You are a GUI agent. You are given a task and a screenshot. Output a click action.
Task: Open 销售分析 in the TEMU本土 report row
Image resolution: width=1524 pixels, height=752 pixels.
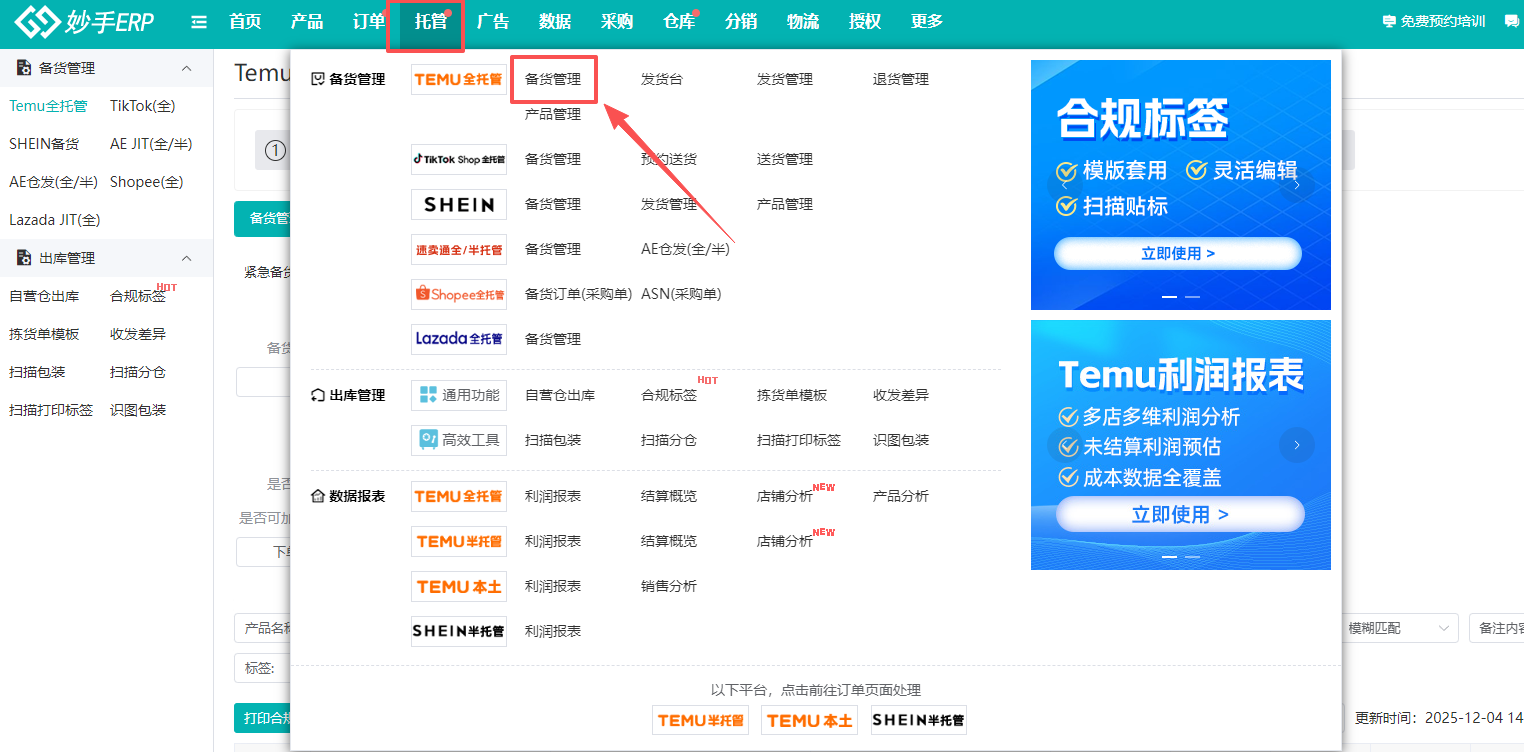(669, 586)
